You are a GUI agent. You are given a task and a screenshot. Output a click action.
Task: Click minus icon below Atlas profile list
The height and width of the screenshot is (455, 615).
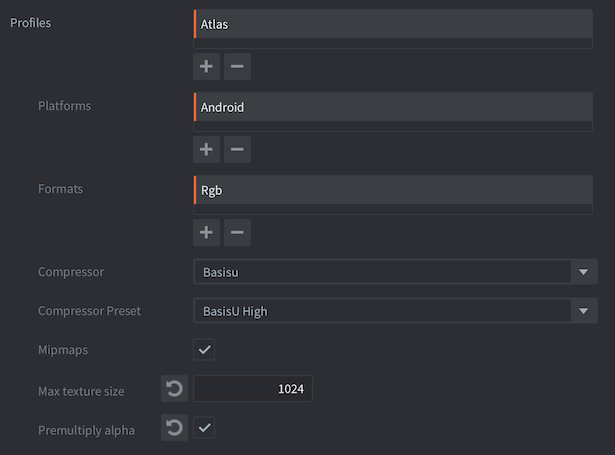coord(237,67)
